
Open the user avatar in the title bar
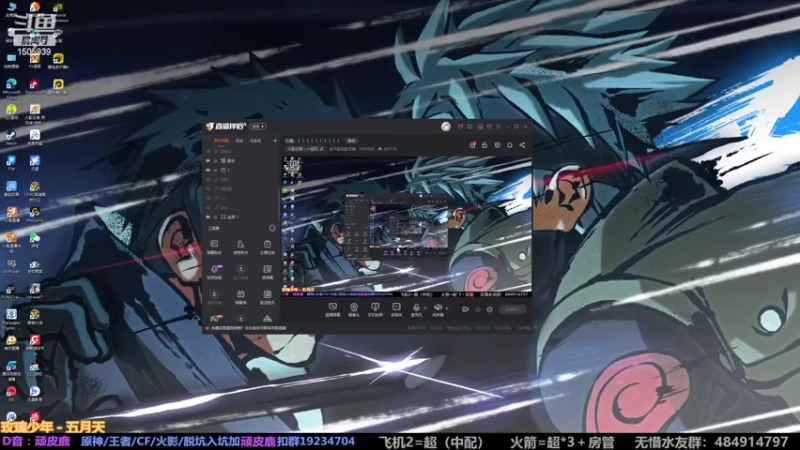click(x=446, y=127)
